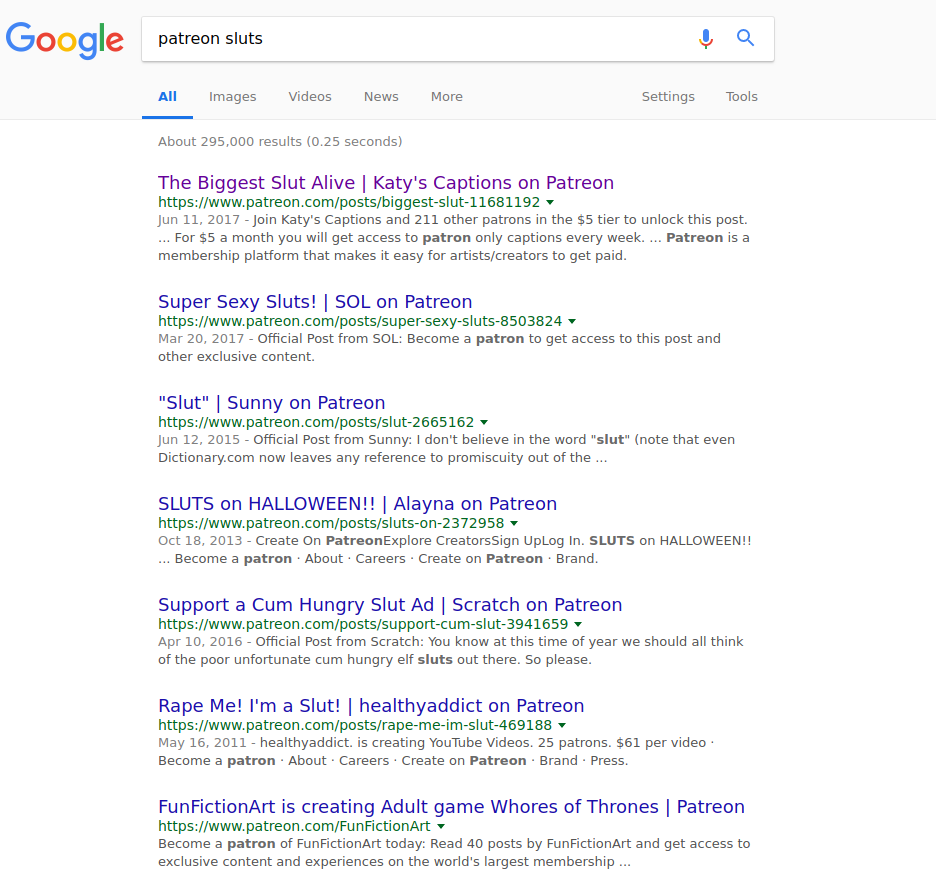Expand arrow next to Katy's Captions URL

550,202
